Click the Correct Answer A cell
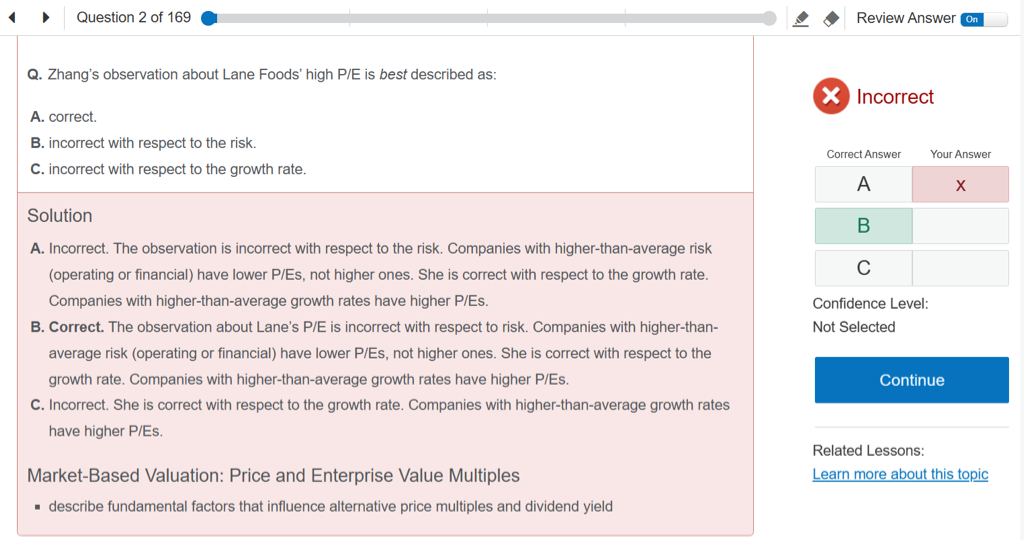The width and height of the screenshot is (1024, 540). (x=863, y=185)
